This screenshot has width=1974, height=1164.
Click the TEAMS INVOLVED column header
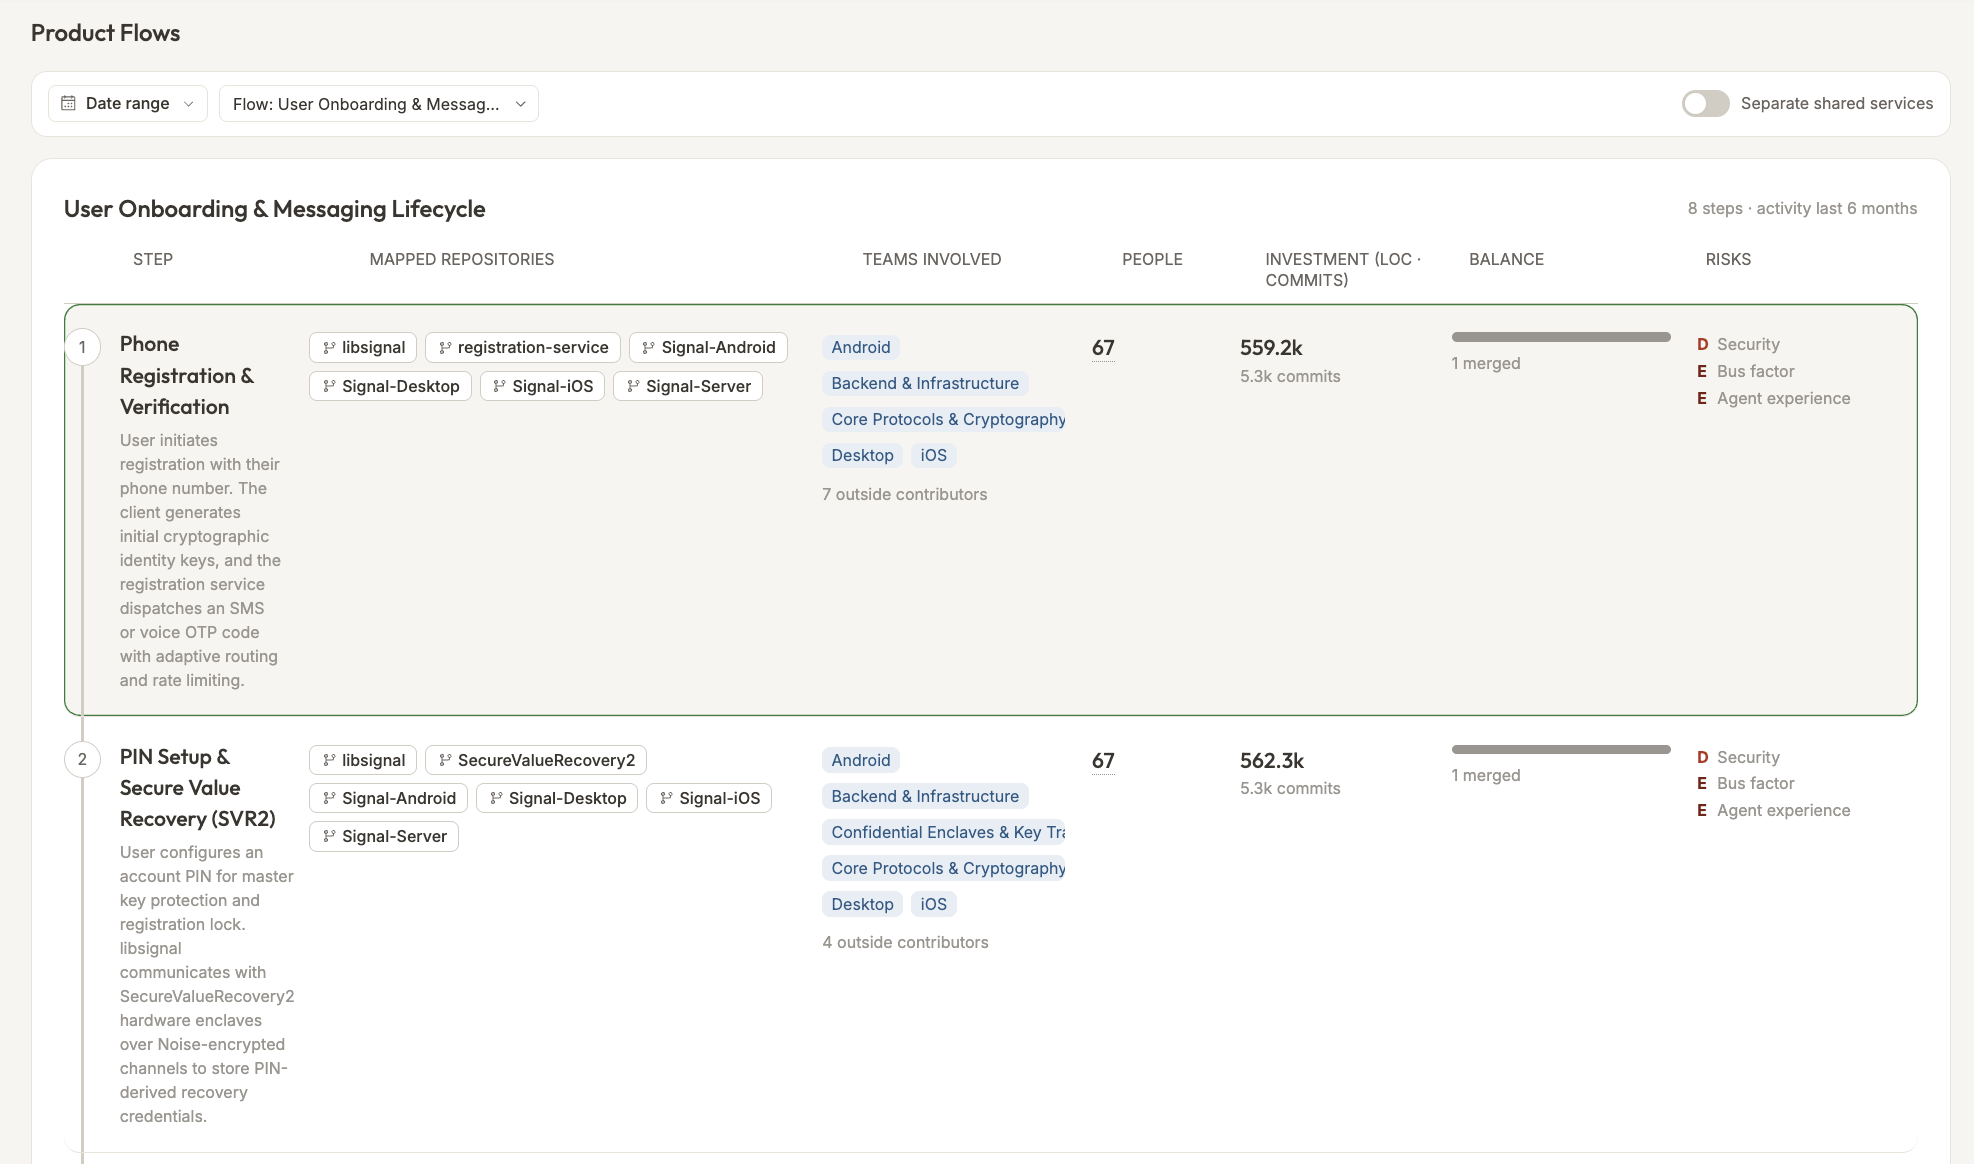(932, 259)
